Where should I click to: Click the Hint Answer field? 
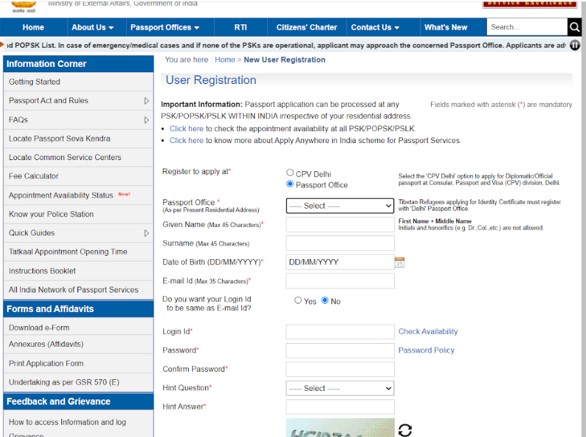pos(340,407)
